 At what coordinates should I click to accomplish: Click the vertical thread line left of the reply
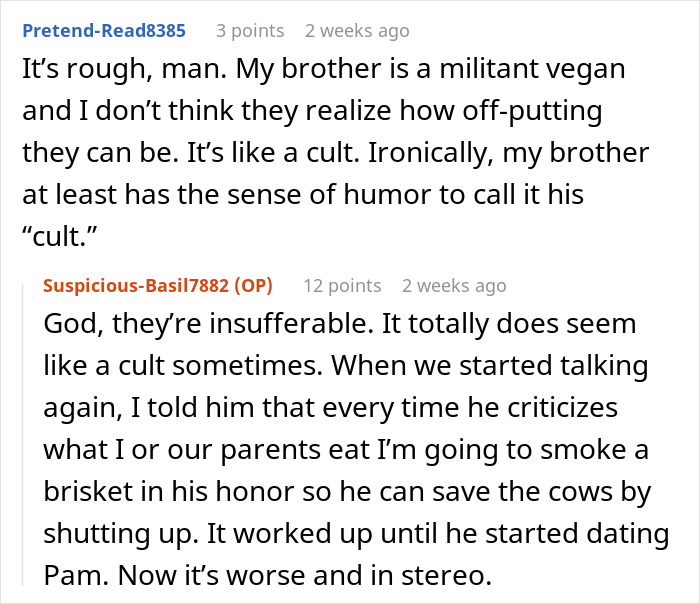click(25, 440)
